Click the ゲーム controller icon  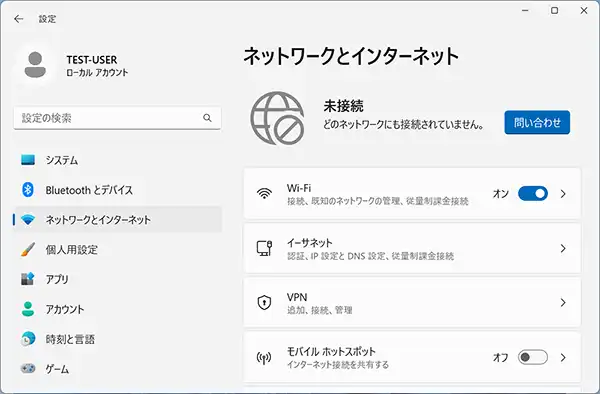[28, 368]
